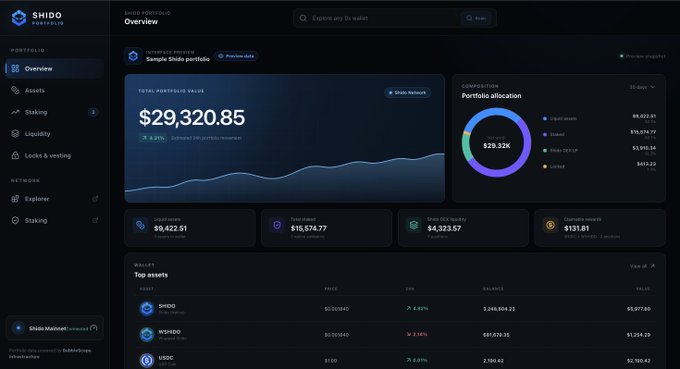This screenshot has width=680, height=369.
Task: Click the Network Staking shield icon
Action: click(15, 220)
